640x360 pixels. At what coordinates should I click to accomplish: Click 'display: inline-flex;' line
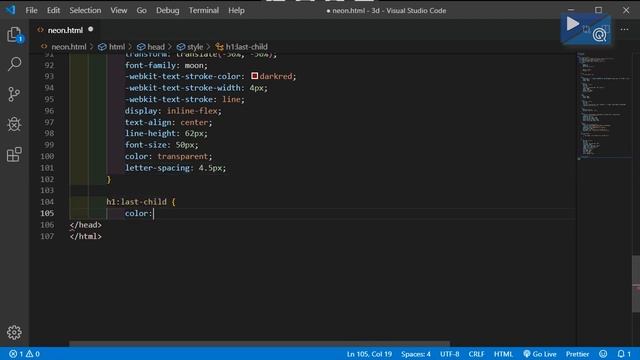coord(173,111)
